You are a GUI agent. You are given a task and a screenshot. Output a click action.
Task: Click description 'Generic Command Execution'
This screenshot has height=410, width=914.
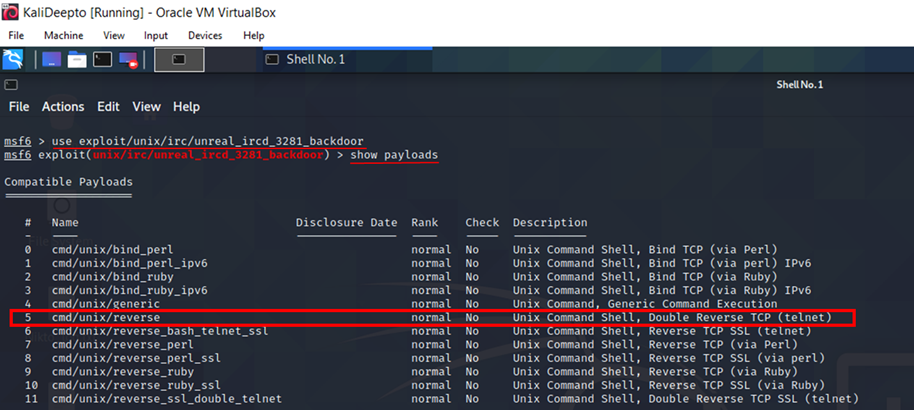(x=692, y=304)
